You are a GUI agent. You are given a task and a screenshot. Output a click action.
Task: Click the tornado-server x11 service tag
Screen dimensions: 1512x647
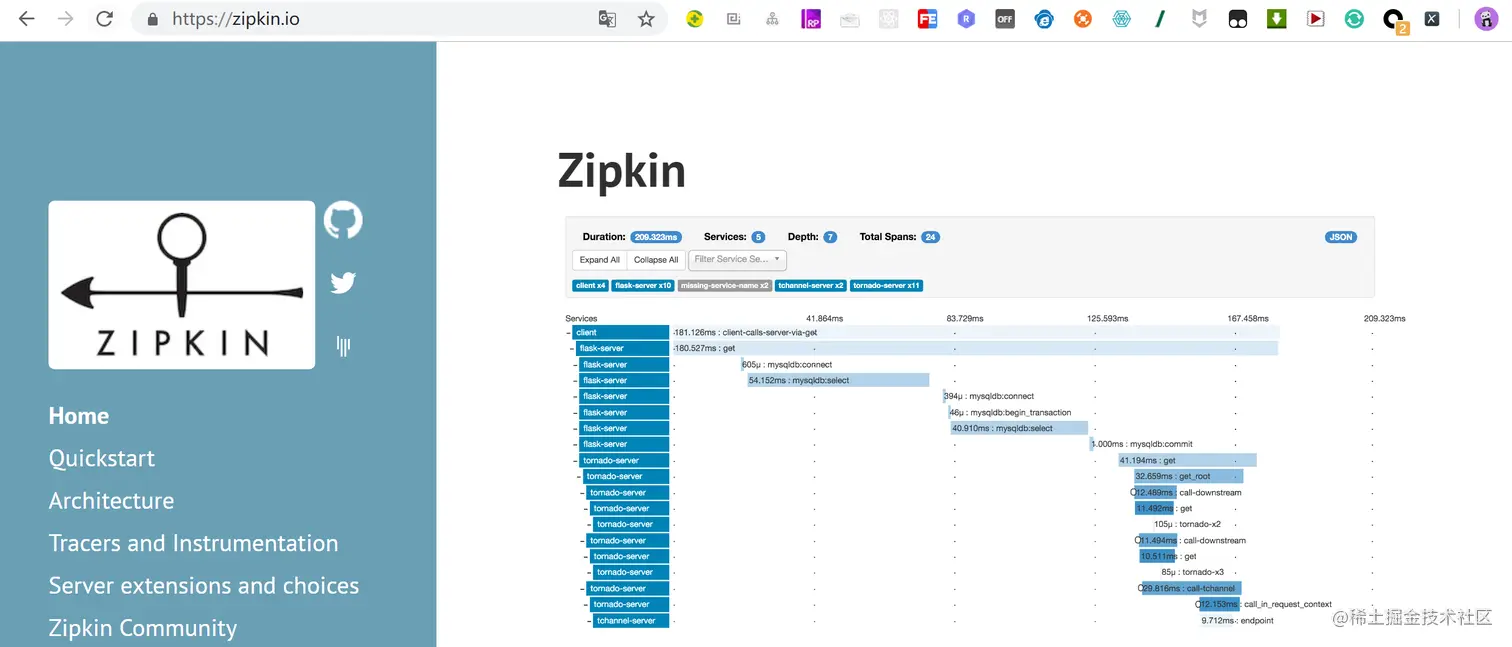coord(887,286)
